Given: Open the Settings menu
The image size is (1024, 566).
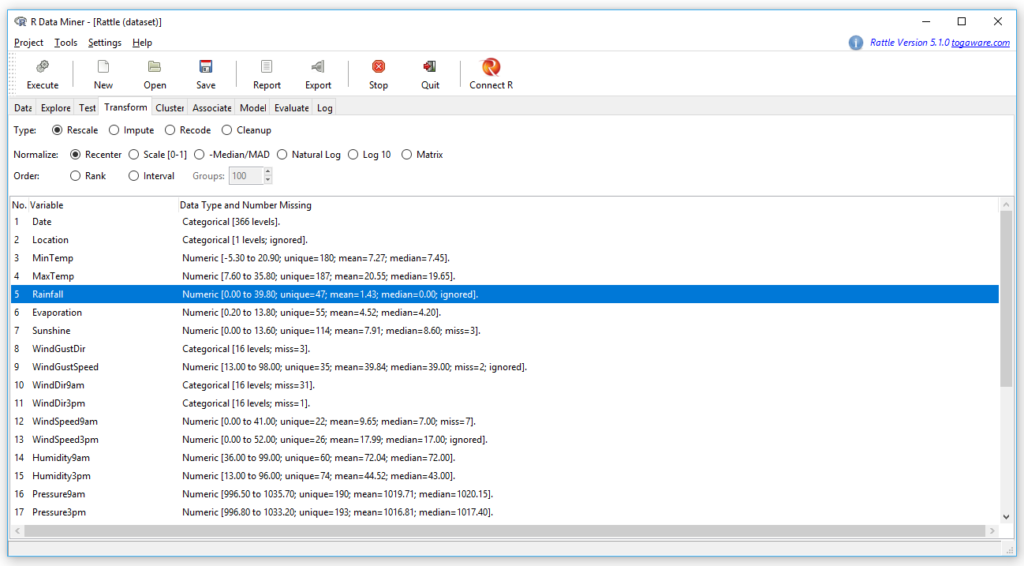Looking at the screenshot, I should (x=104, y=43).
